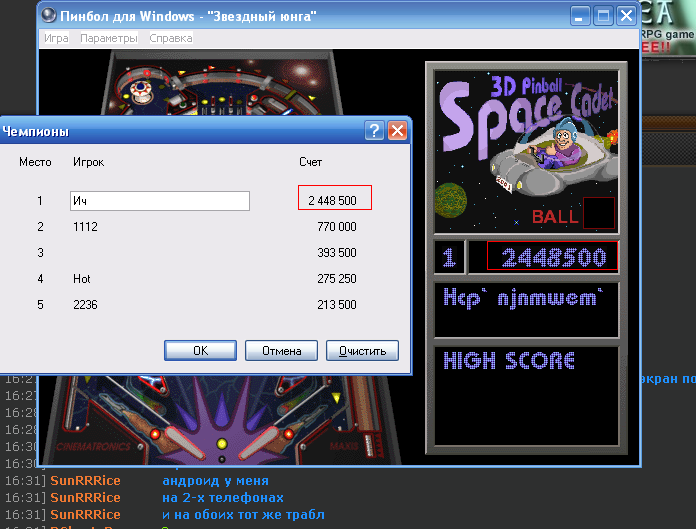Maximize the Pinball window

coord(603,15)
